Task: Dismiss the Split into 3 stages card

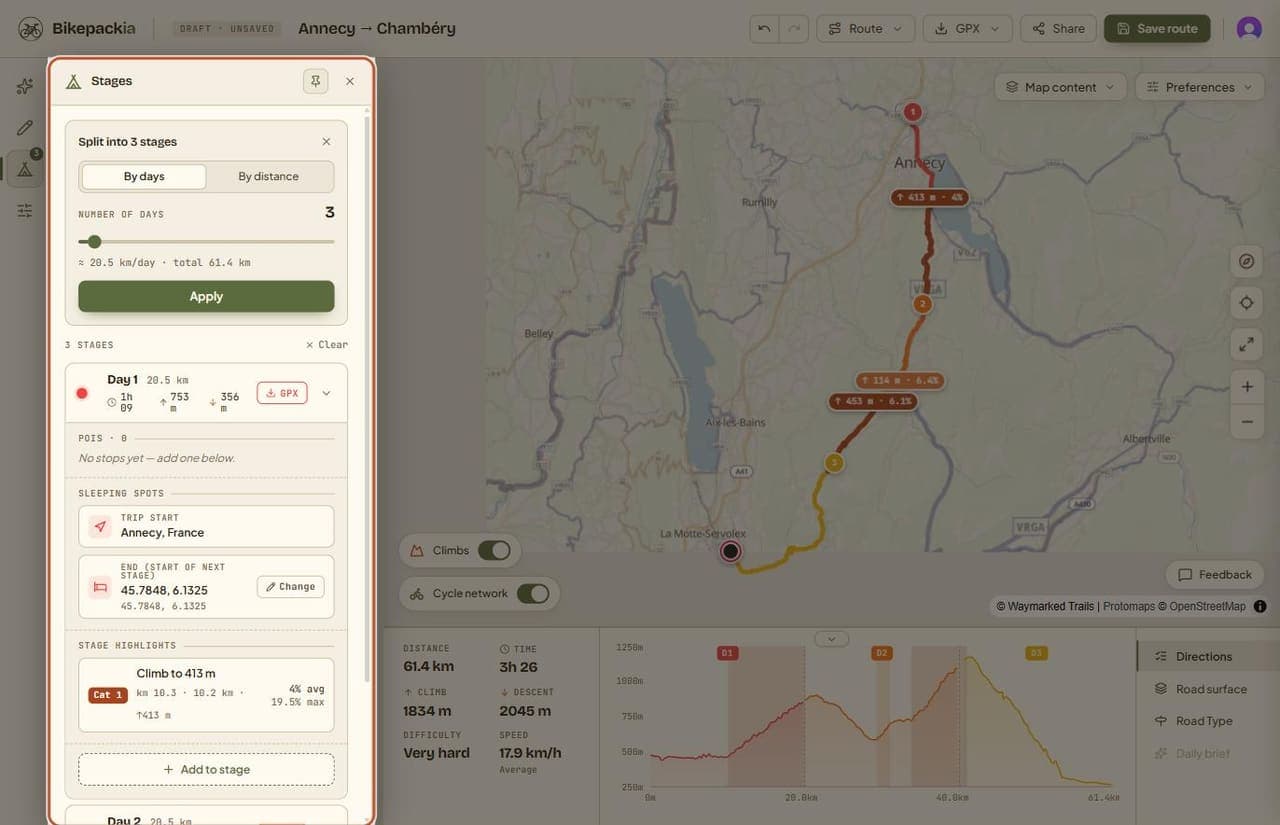Action: (x=326, y=142)
